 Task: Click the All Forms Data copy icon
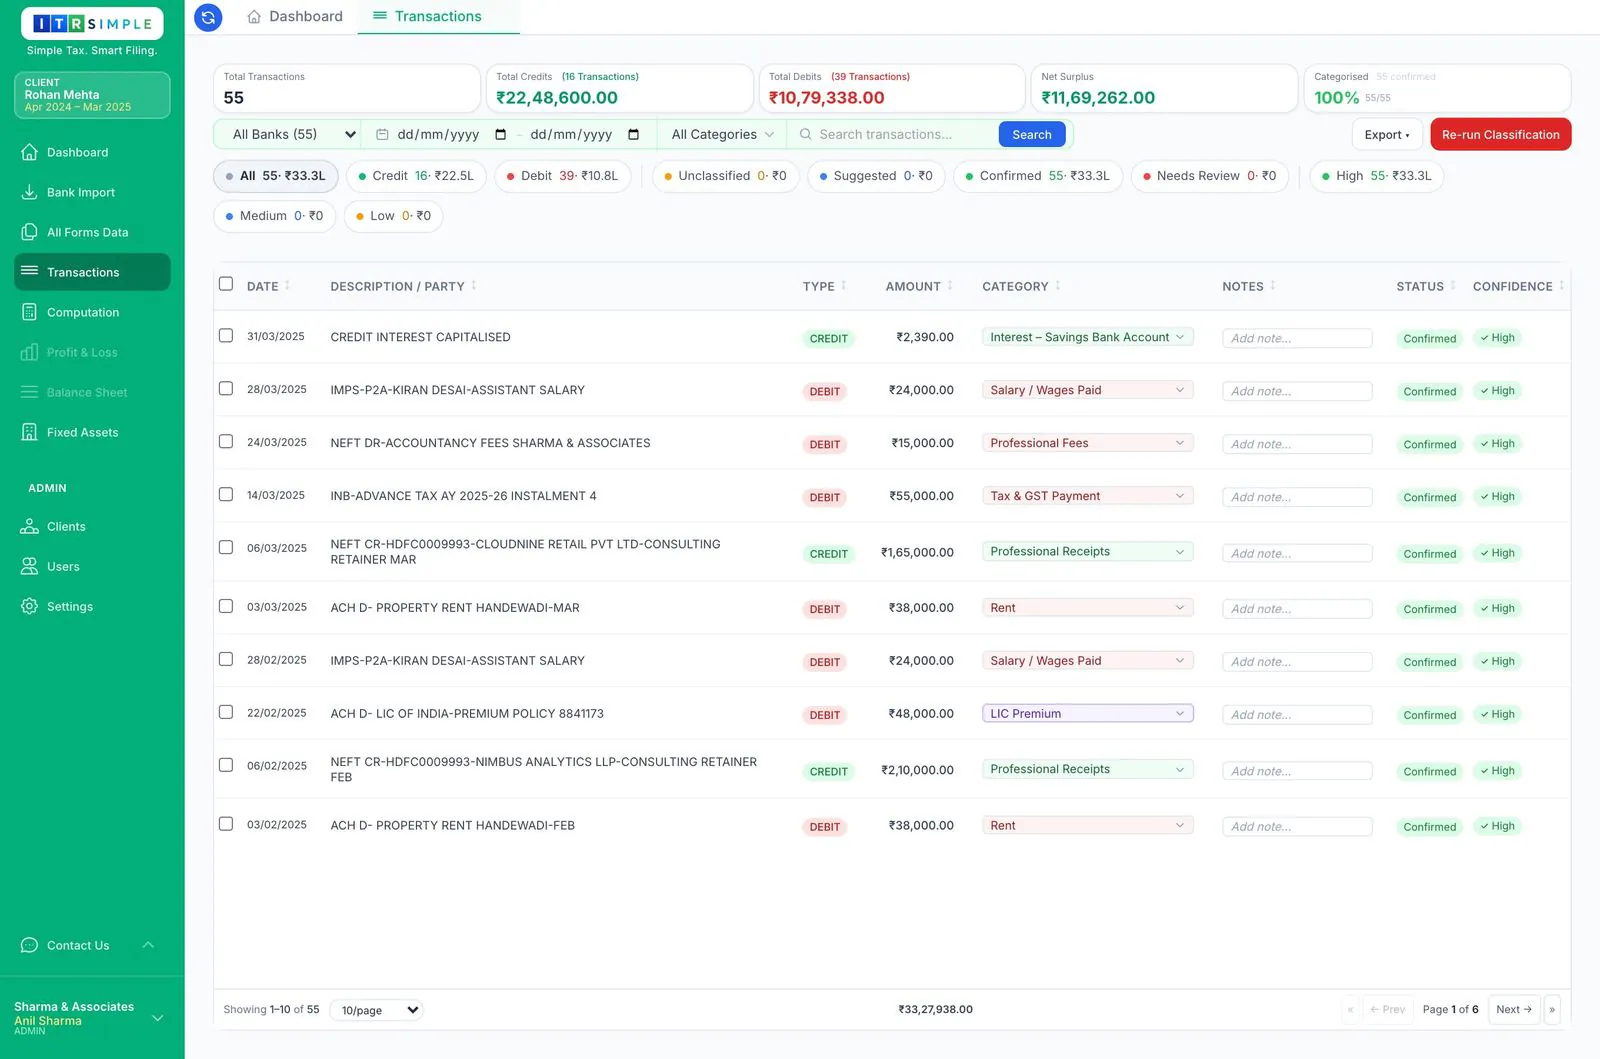(29, 232)
